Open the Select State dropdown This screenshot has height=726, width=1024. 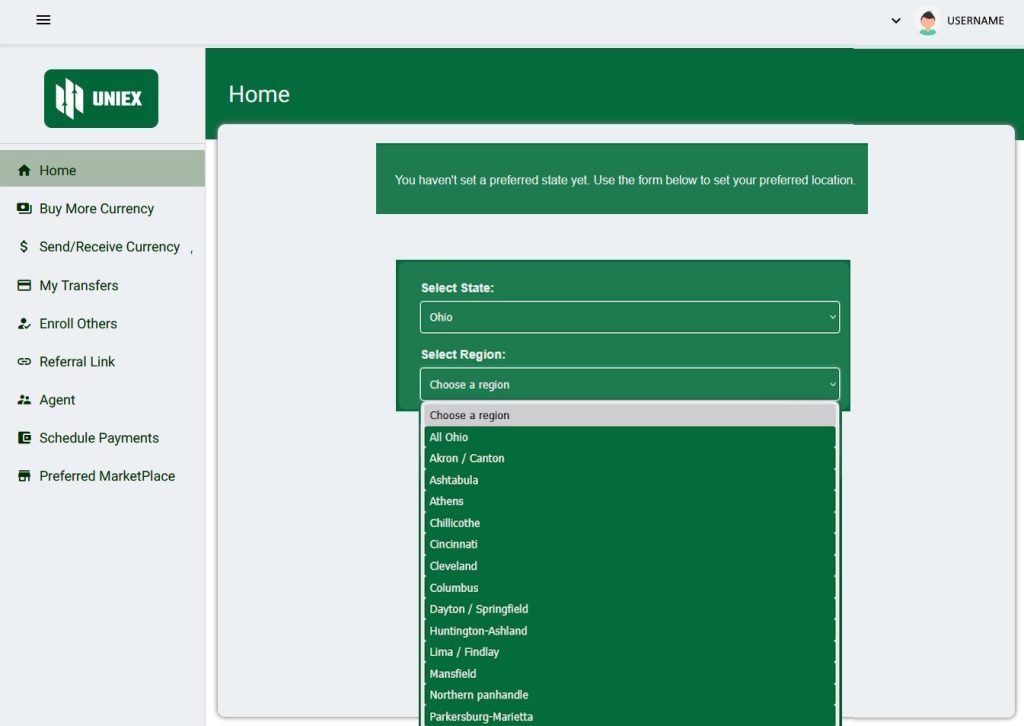[x=629, y=317]
